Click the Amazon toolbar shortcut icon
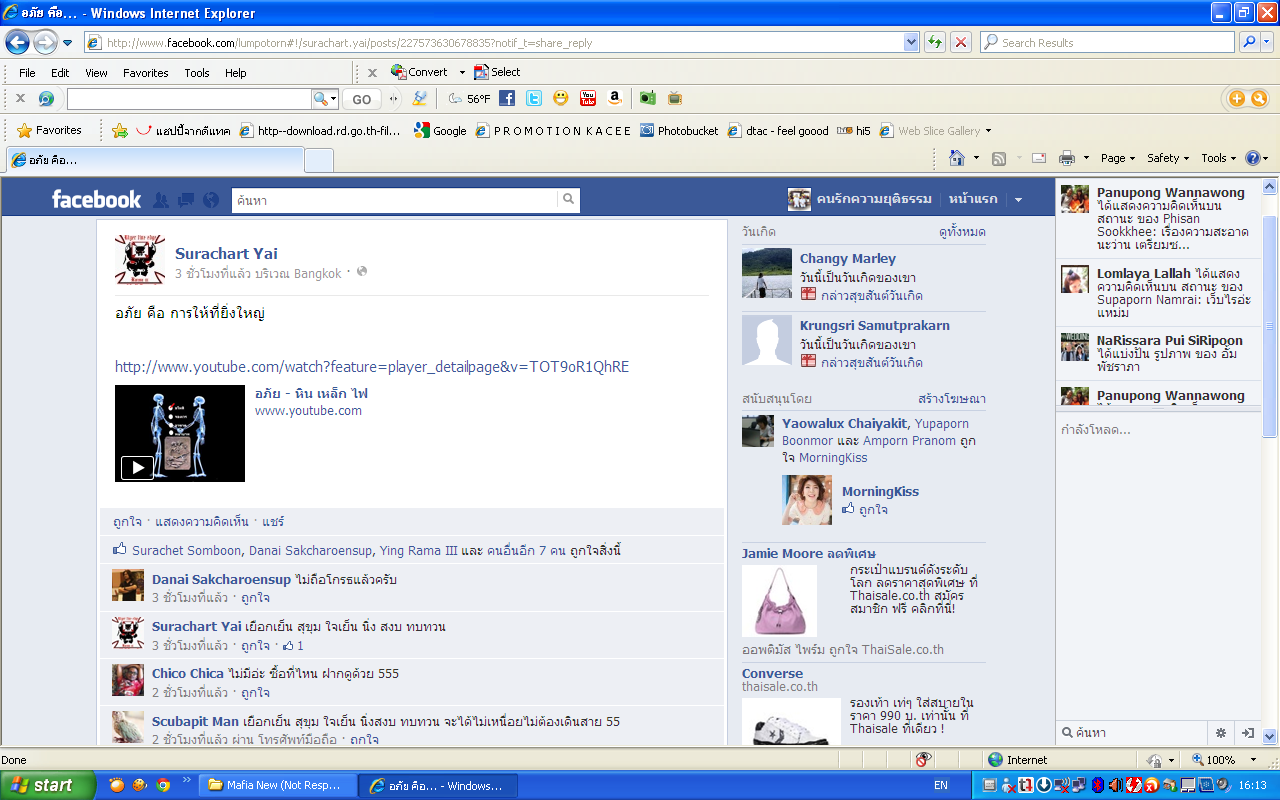Viewport: 1280px width, 800px height. [615, 98]
